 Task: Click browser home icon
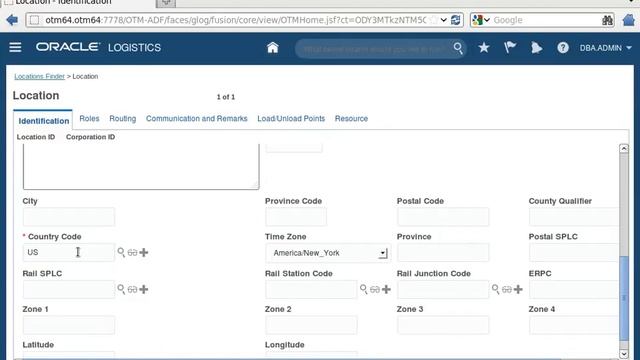click(x=629, y=20)
